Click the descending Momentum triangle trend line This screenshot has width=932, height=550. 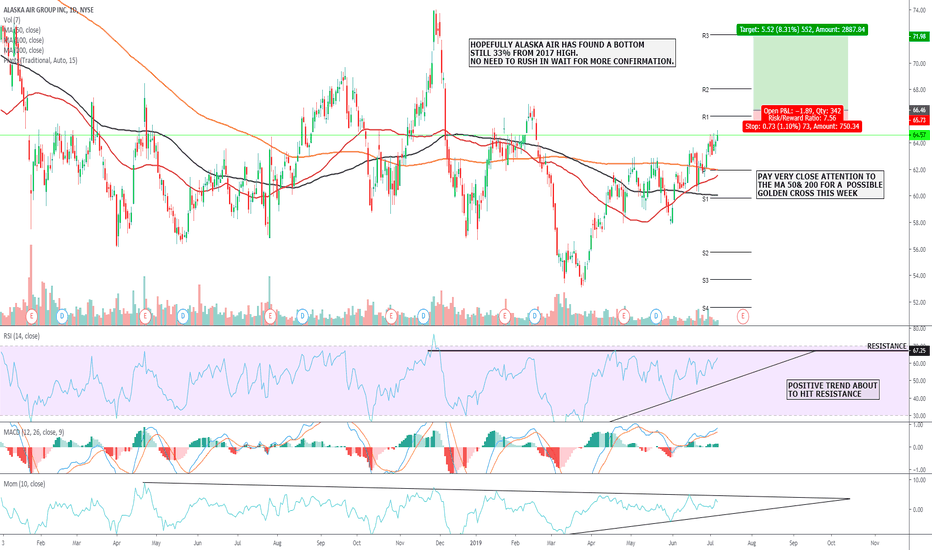tap(496, 491)
